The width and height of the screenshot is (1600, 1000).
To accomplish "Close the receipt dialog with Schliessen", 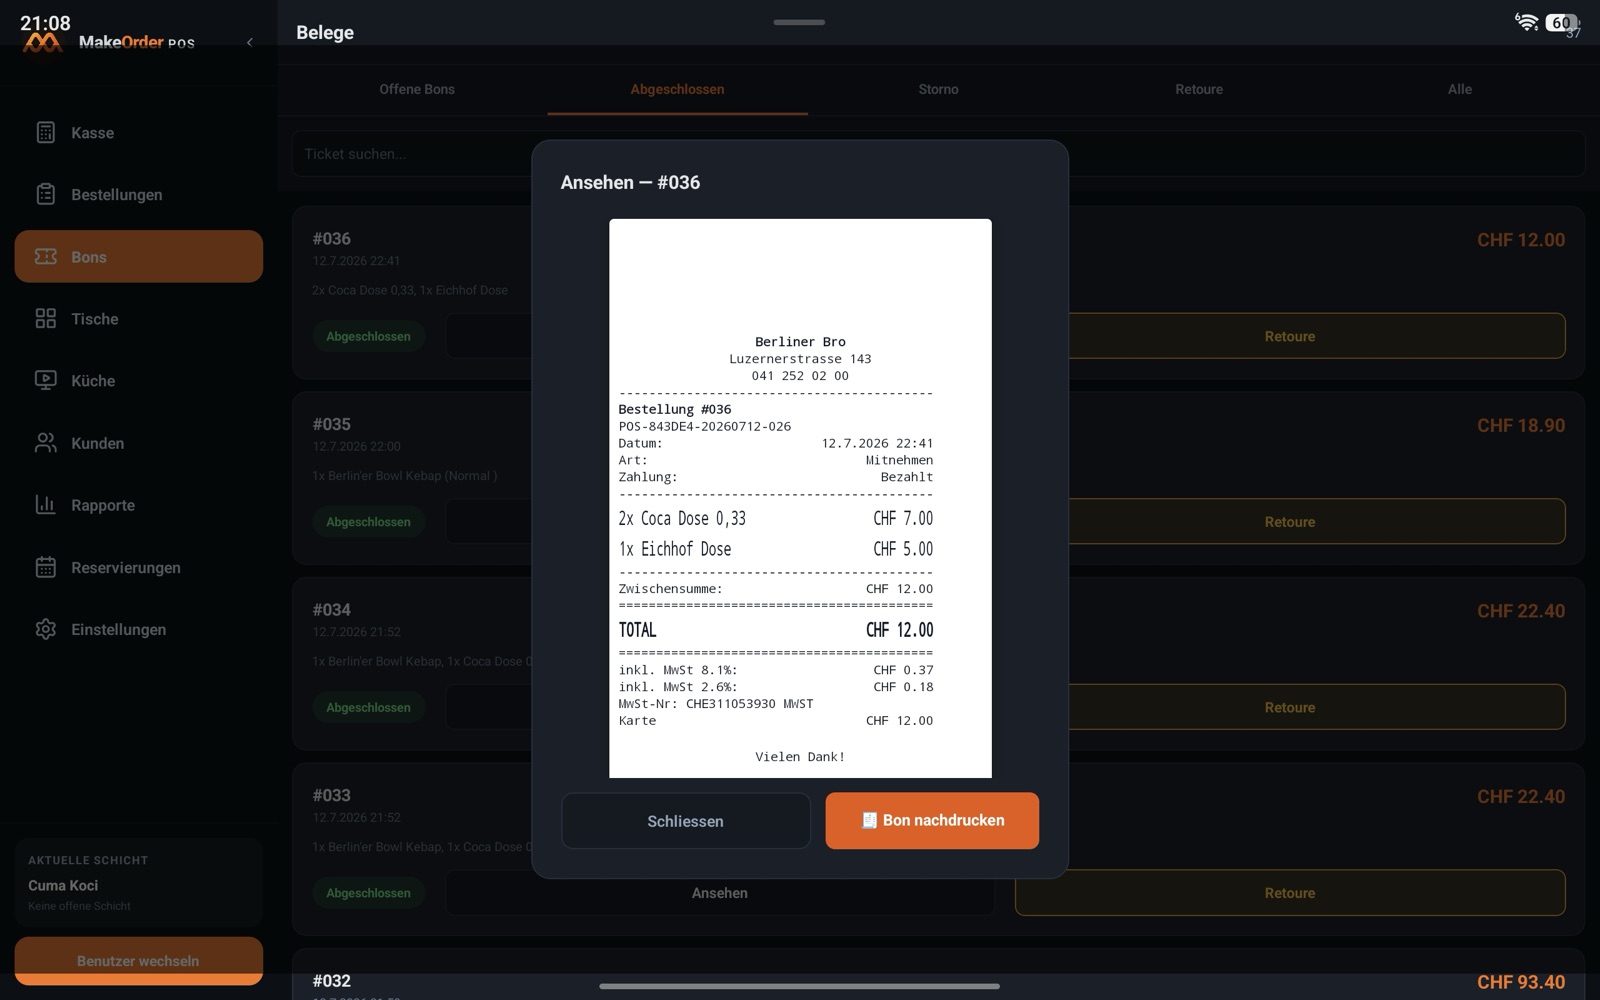I will coord(686,821).
